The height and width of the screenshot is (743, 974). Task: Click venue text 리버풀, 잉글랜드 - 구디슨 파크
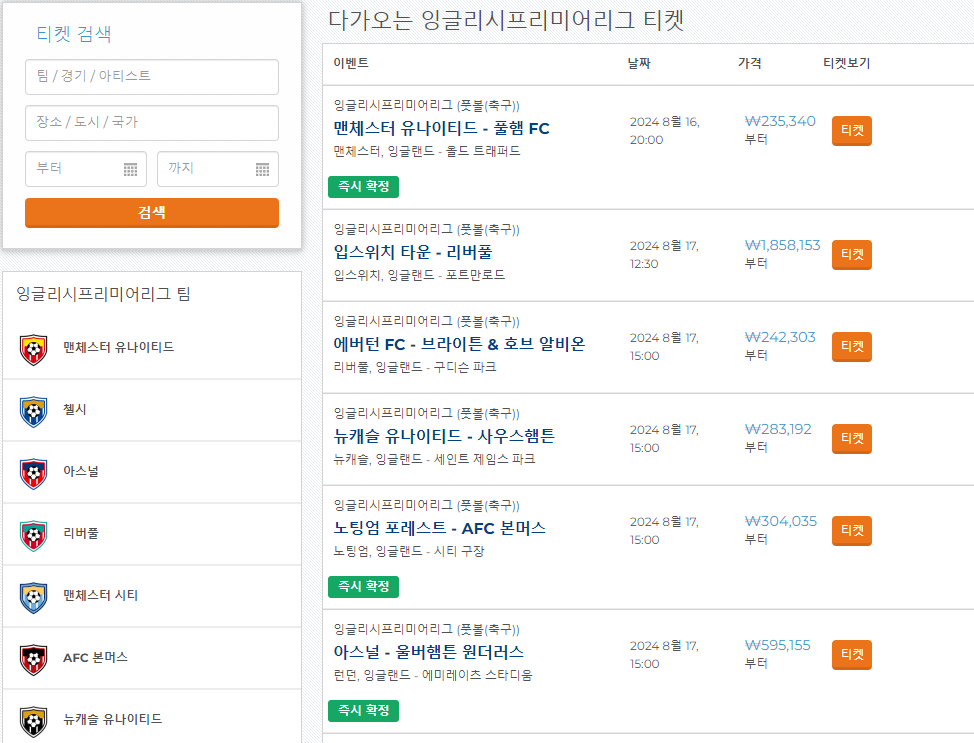[415, 367]
